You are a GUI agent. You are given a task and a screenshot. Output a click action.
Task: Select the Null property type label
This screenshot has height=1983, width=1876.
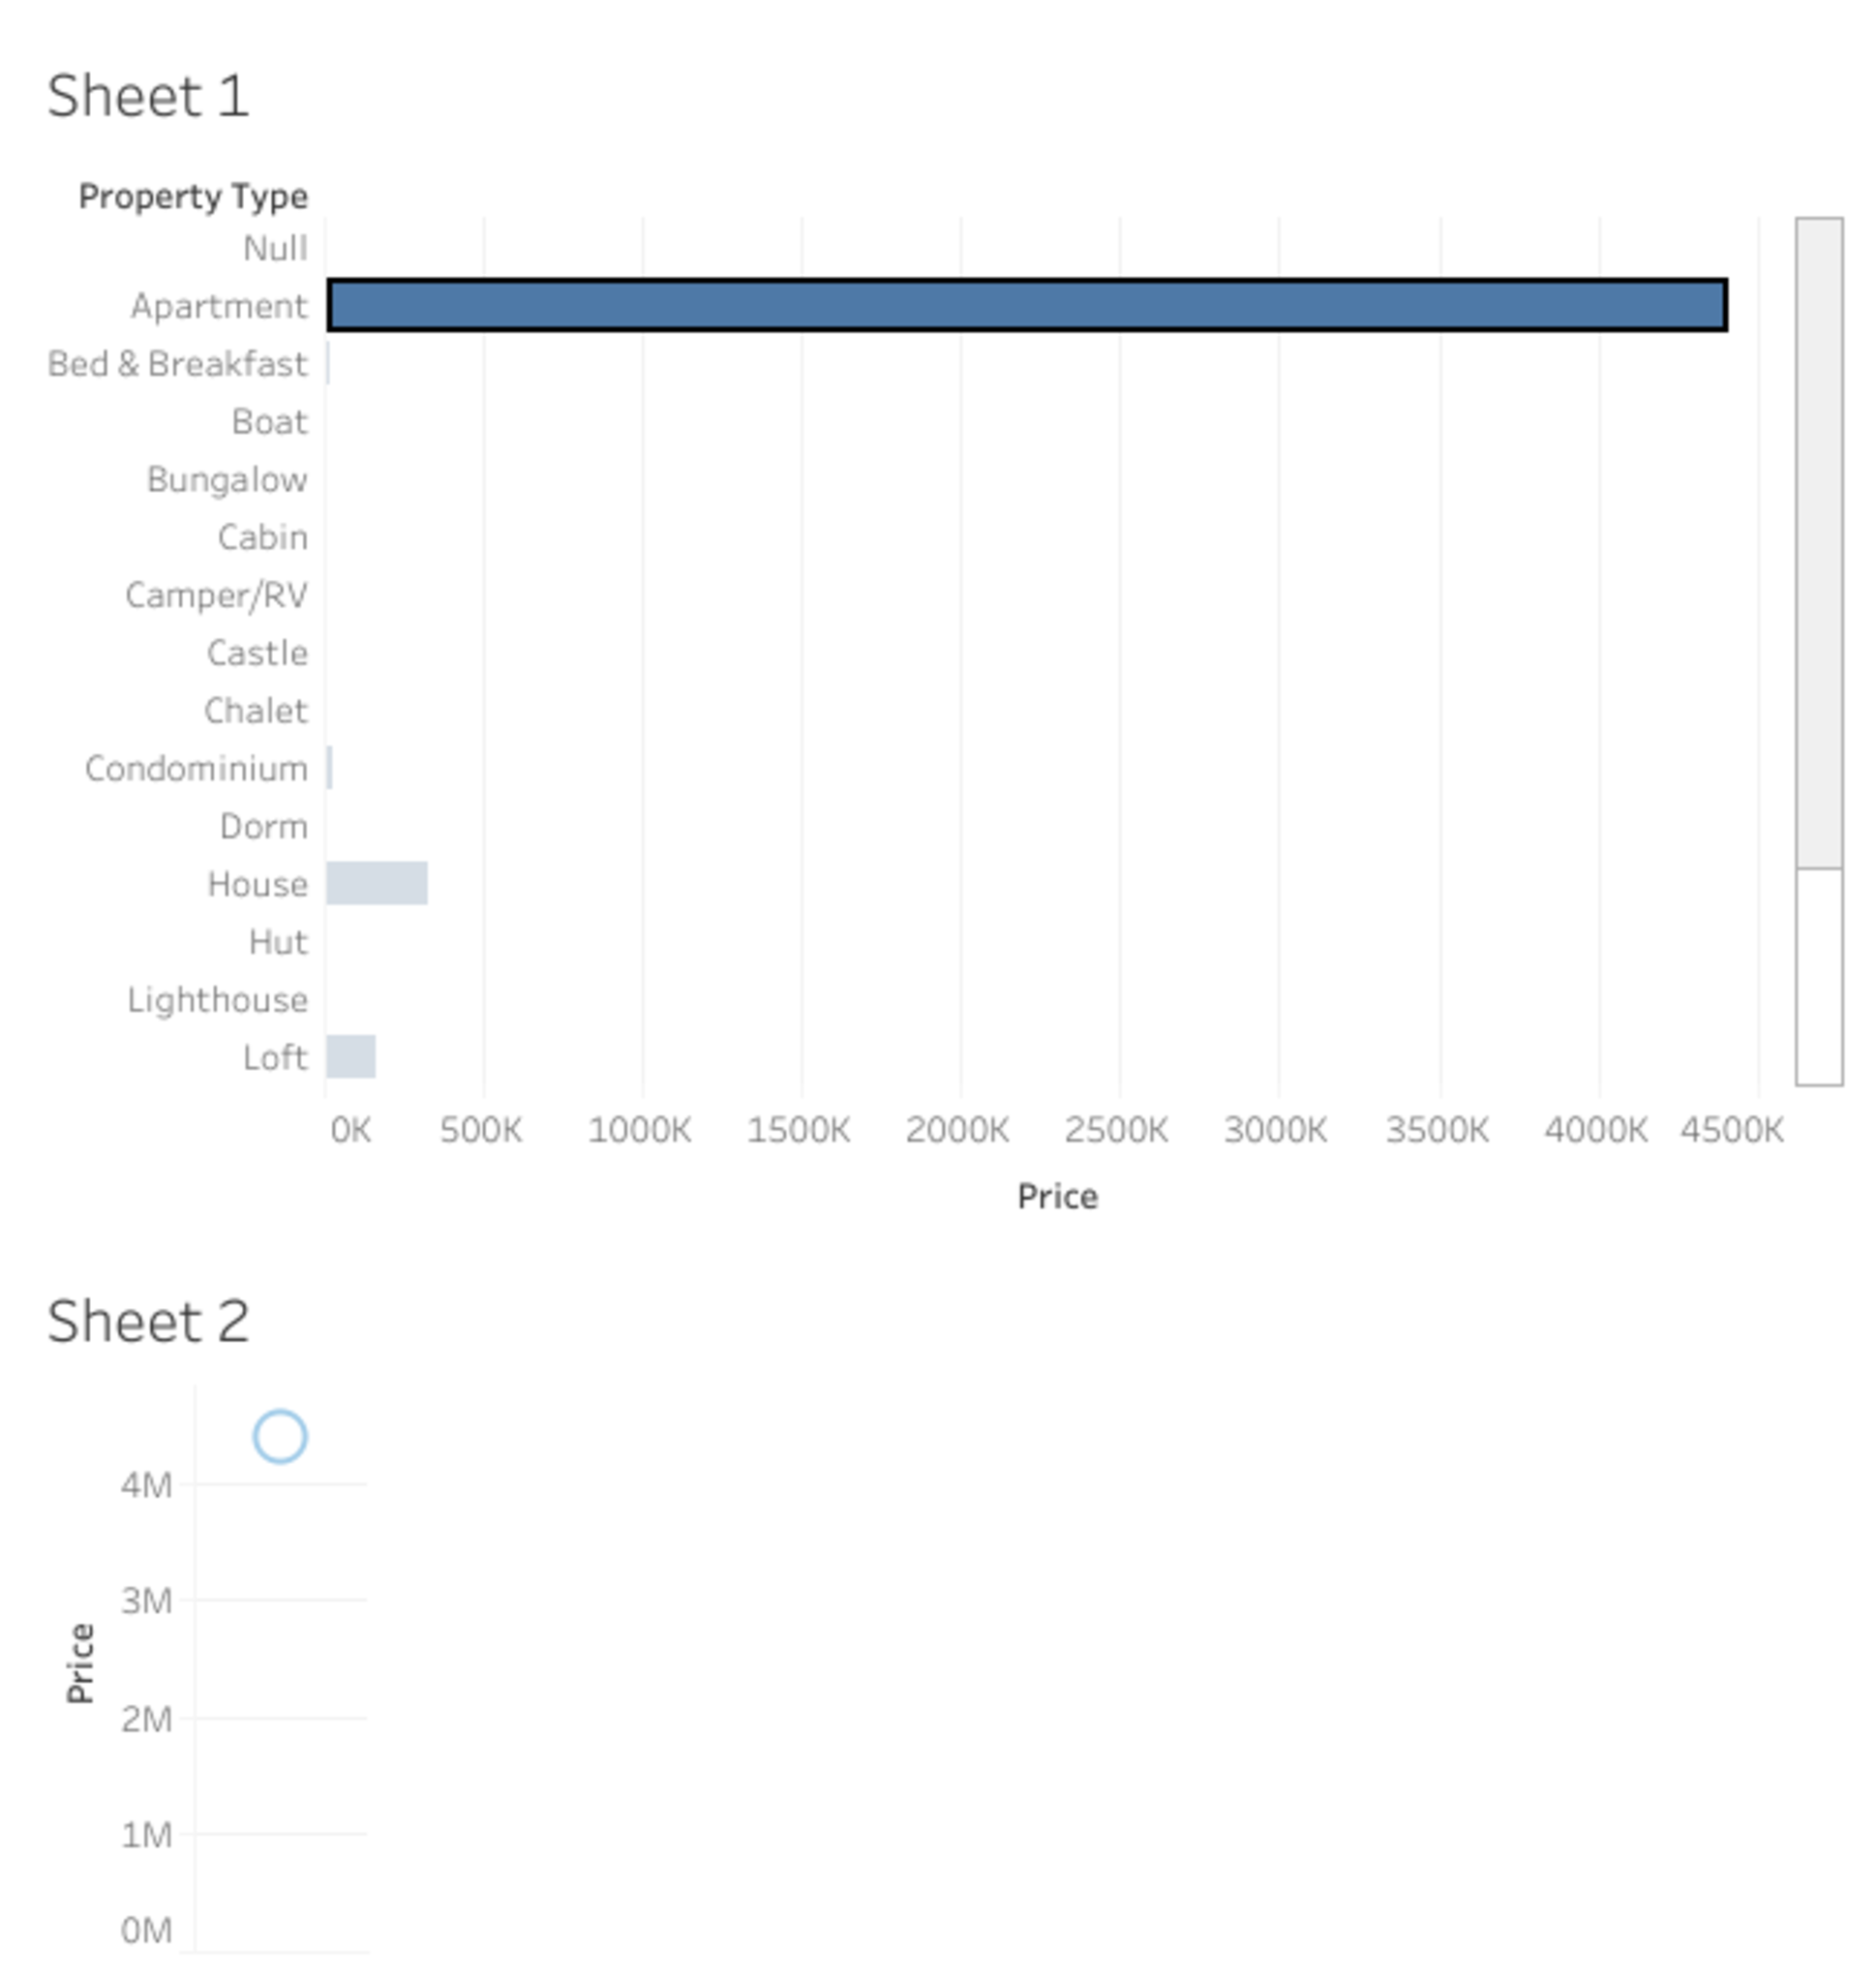point(275,248)
